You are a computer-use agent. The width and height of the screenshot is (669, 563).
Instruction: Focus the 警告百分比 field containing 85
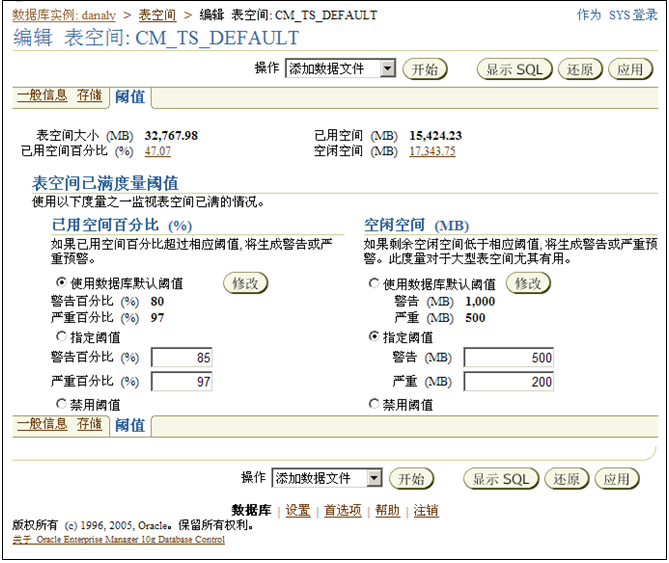[182, 357]
